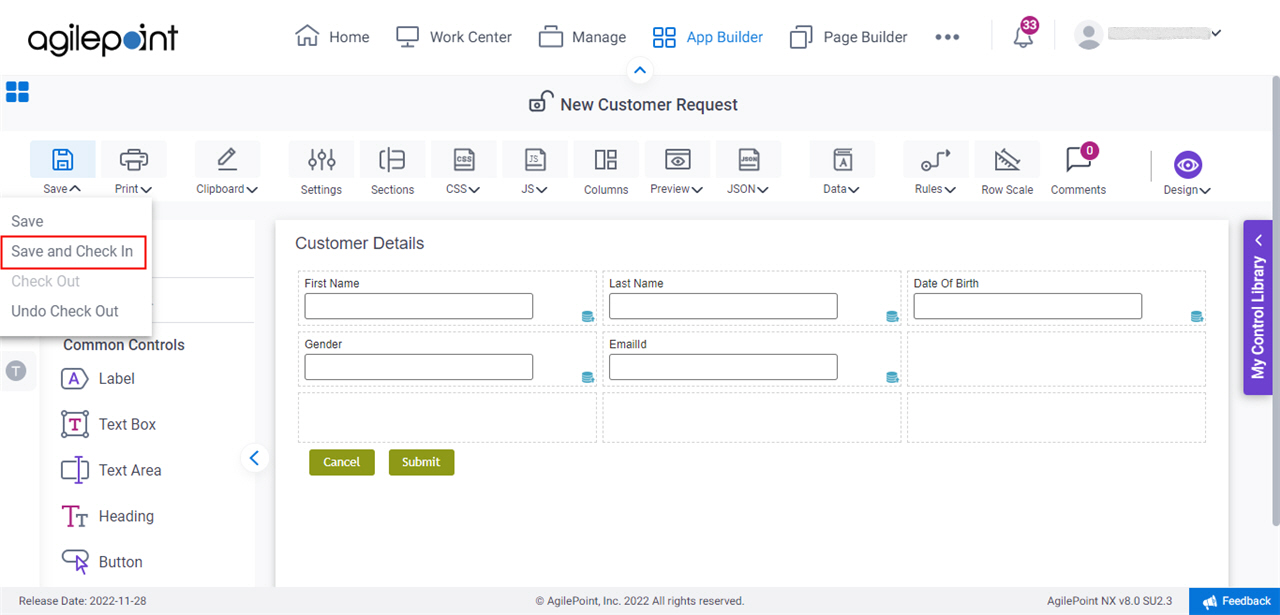The width and height of the screenshot is (1280, 615).
Task: Click the Common Controls heading
Action: (124, 345)
